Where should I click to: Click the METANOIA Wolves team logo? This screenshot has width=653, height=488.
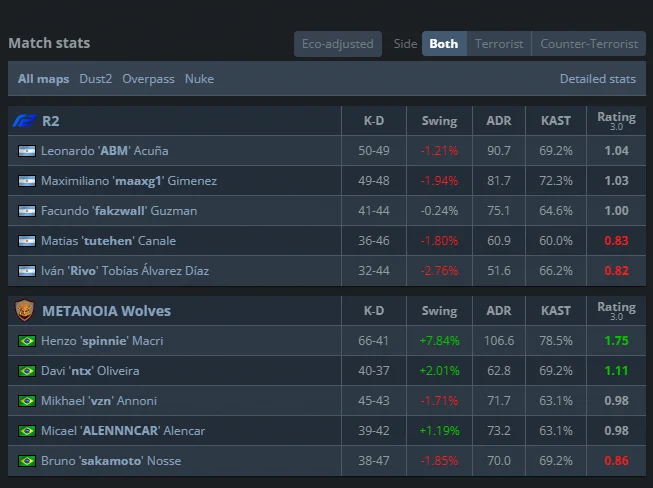pos(25,311)
